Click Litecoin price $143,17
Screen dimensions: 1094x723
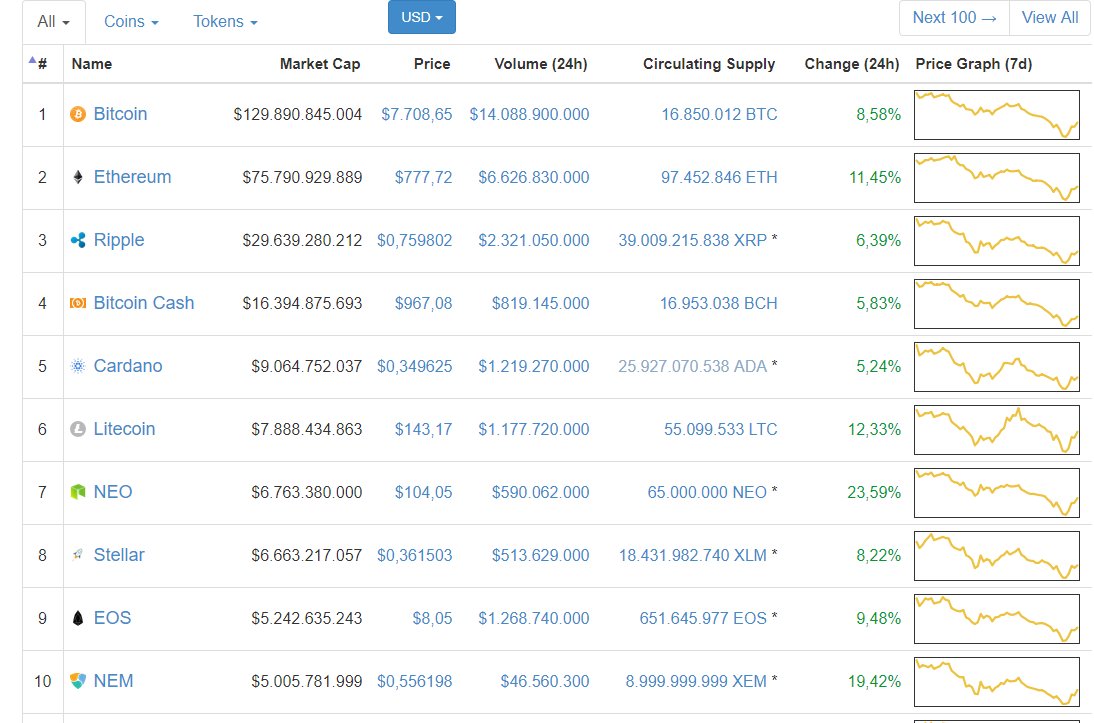(x=424, y=429)
